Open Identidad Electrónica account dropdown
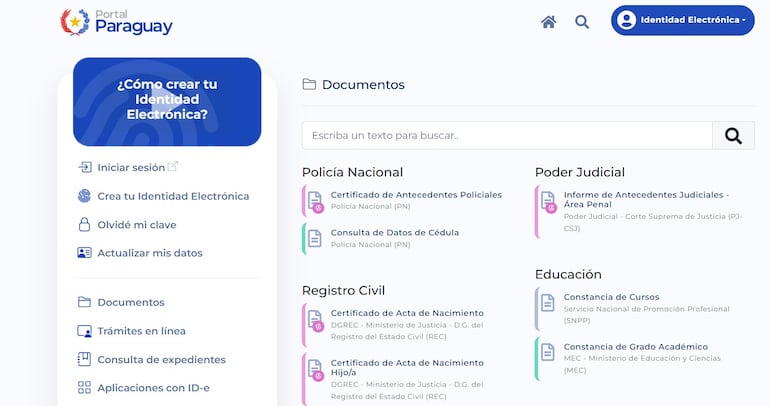Screen dimensions: 770x406 pyautogui.click(x=683, y=20)
